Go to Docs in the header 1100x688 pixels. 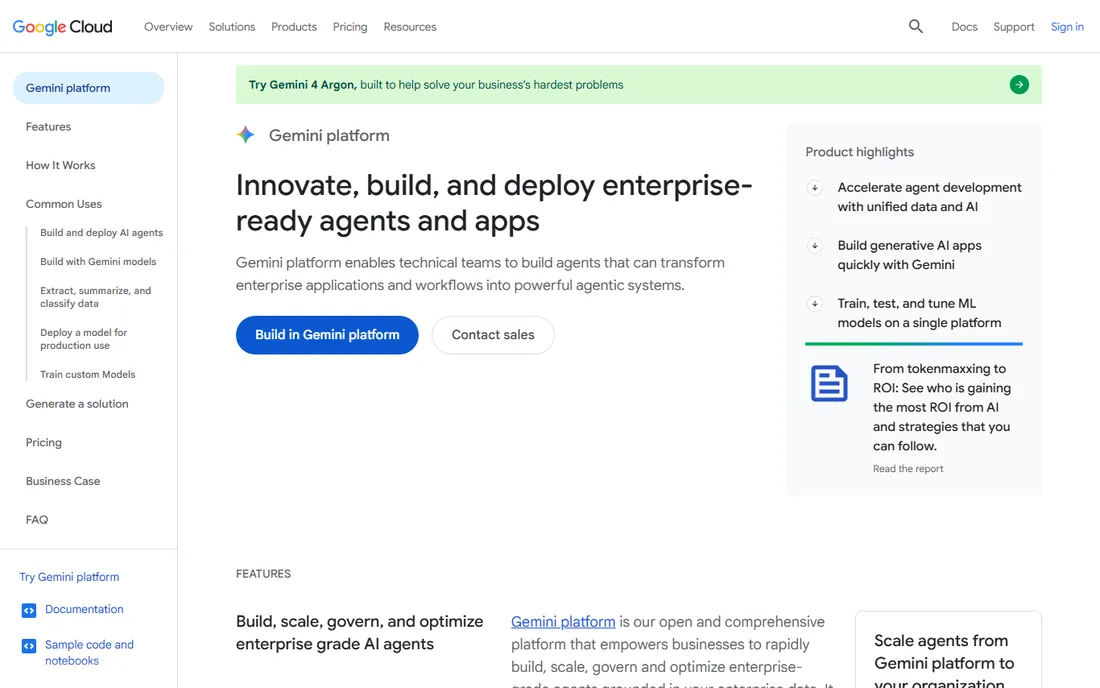(x=964, y=27)
